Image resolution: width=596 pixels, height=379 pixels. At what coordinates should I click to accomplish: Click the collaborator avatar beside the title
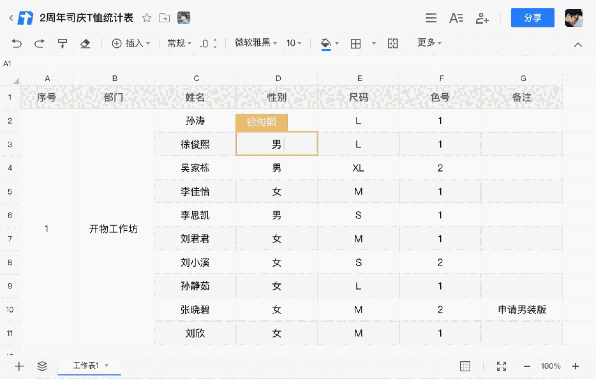click(x=184, y=18)
